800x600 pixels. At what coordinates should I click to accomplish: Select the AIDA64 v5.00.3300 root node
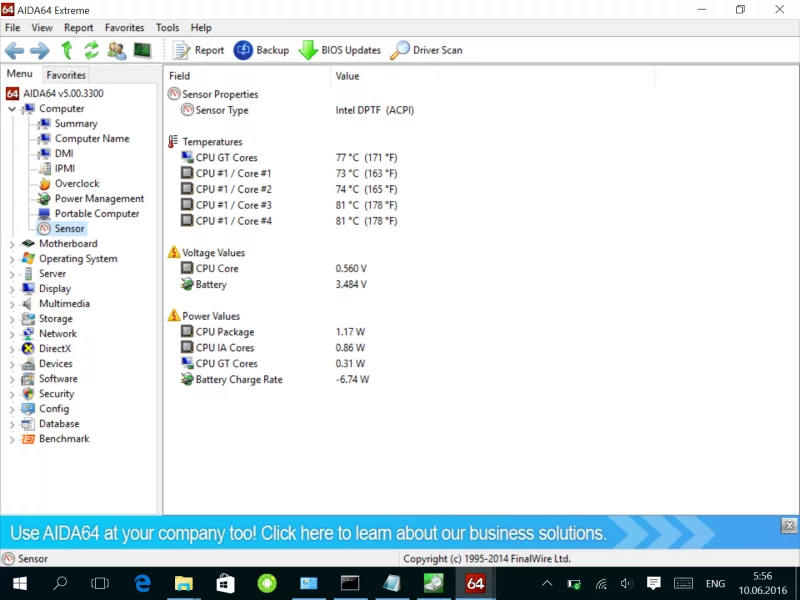(x=63, y=93)
